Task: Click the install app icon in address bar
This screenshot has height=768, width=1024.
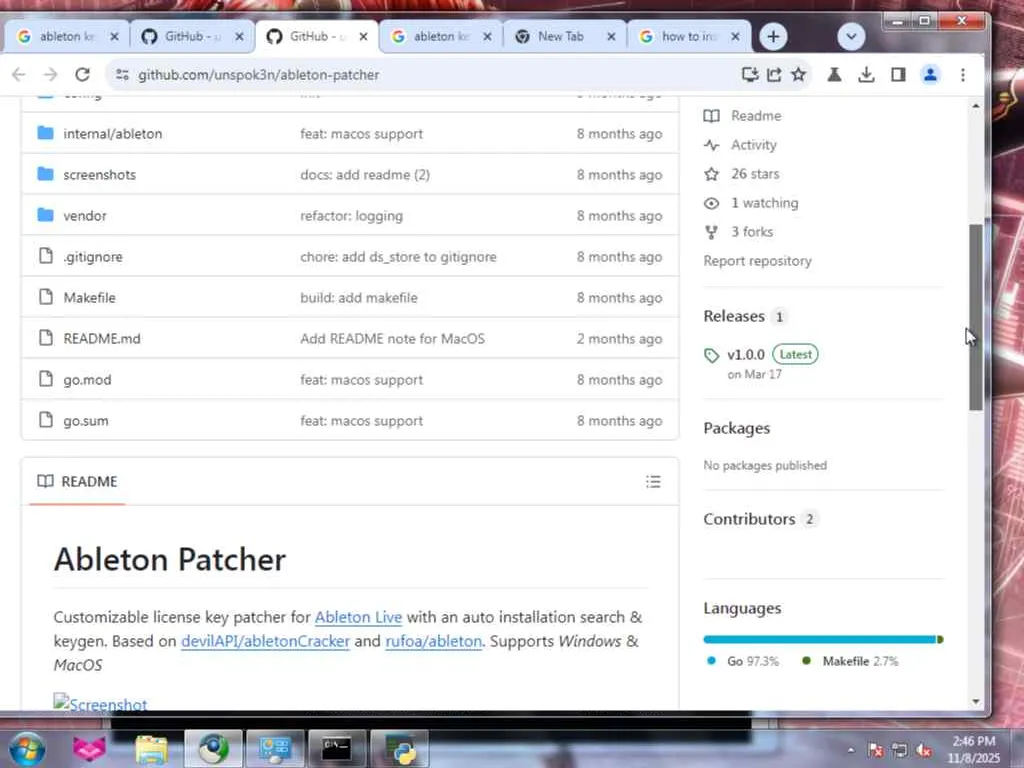Action: (x=750, y=74)
